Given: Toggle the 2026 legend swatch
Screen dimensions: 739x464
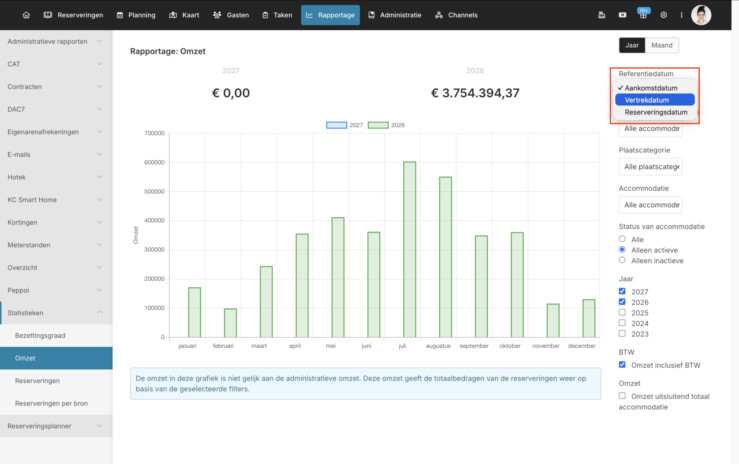Looking at the screenshot, I should coord(378,125).
